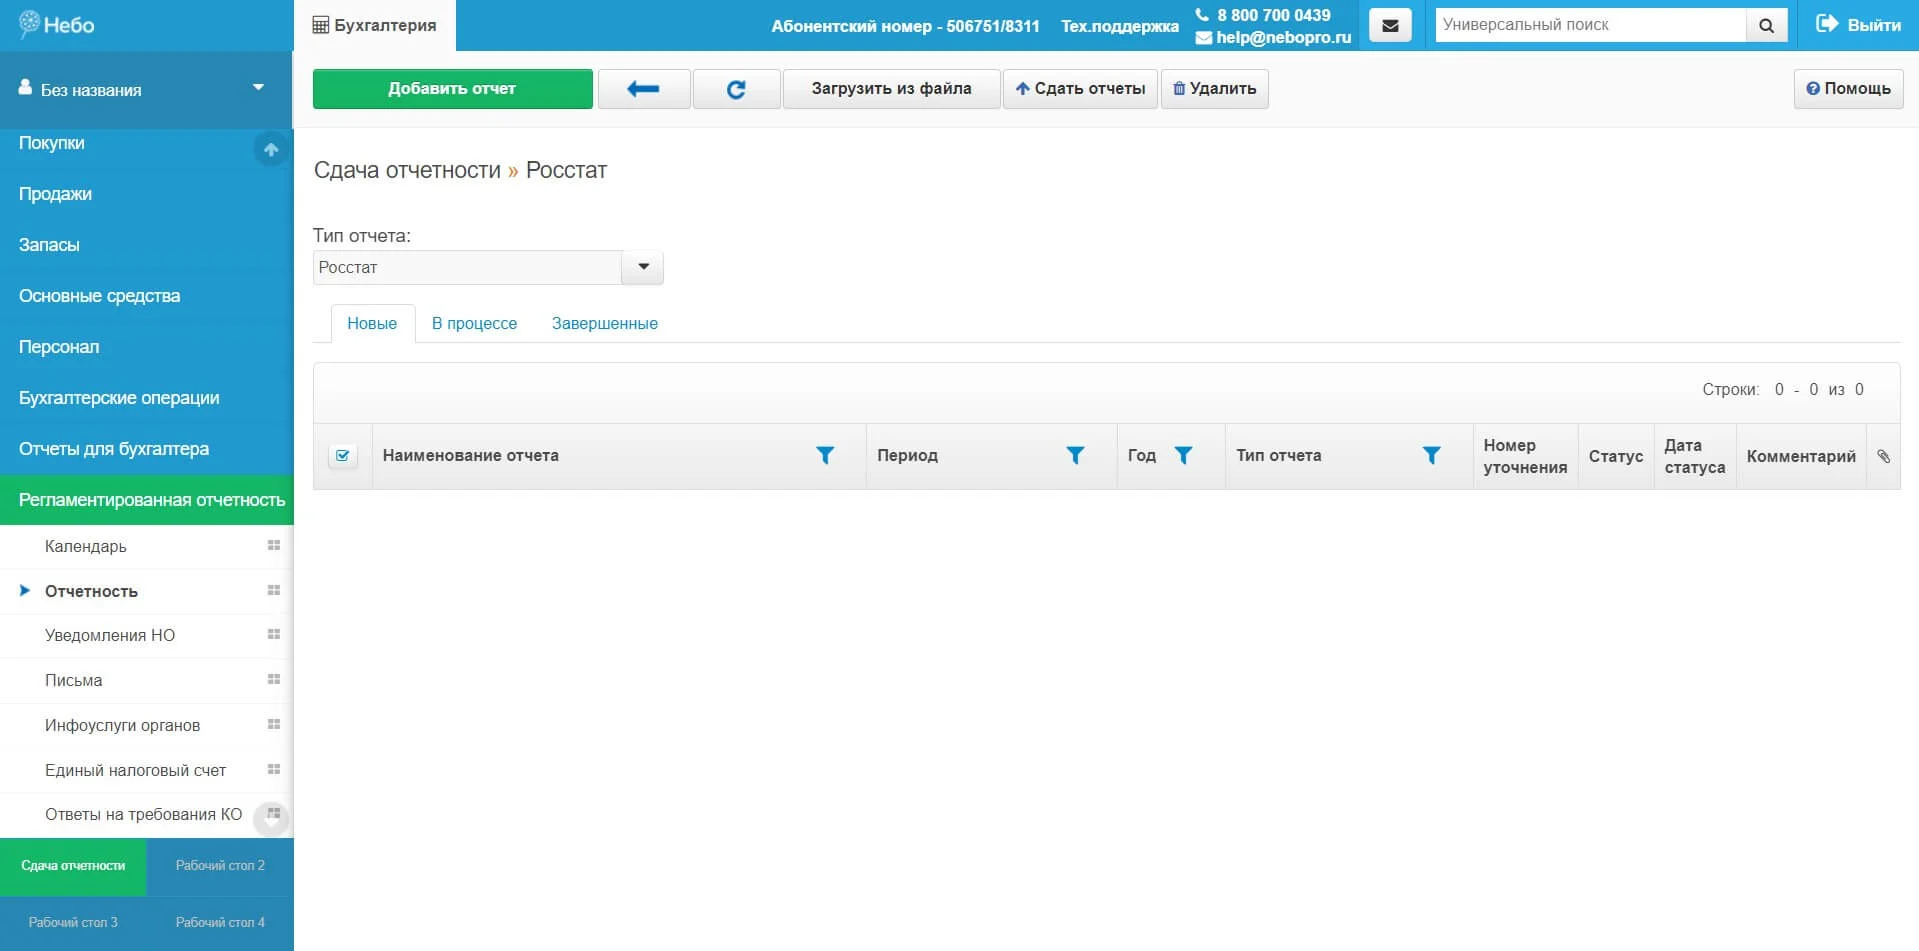This screenshot has height=951, width=1919.
Task: Click the Удалить button
Action: click(1214, 89)
